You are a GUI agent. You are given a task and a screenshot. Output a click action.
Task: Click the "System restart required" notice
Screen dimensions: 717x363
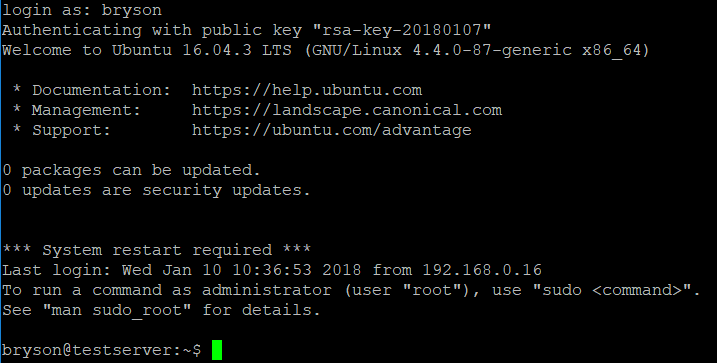click(156, 250)
